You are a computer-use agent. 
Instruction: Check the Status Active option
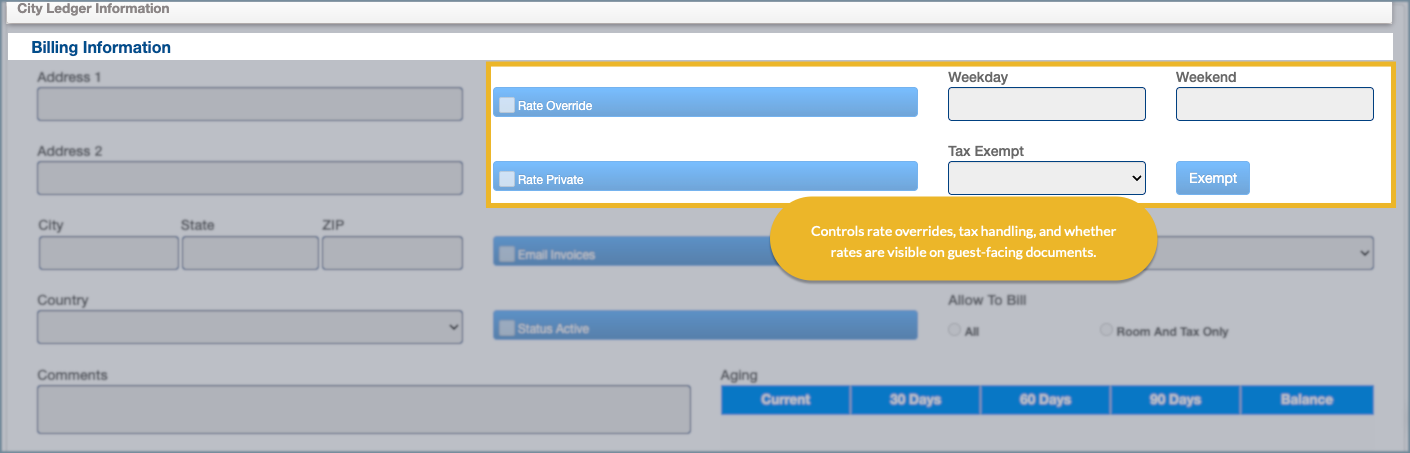click(x=508, y=328)
